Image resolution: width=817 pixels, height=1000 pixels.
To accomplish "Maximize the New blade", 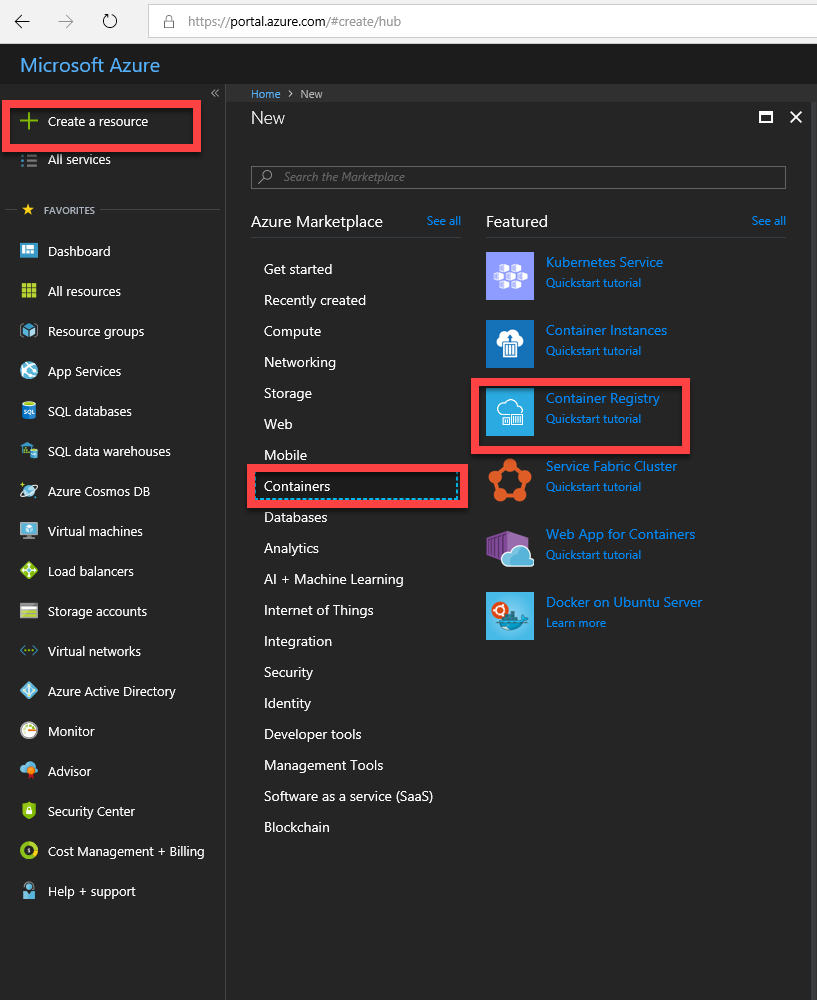I will coord(766,117).
